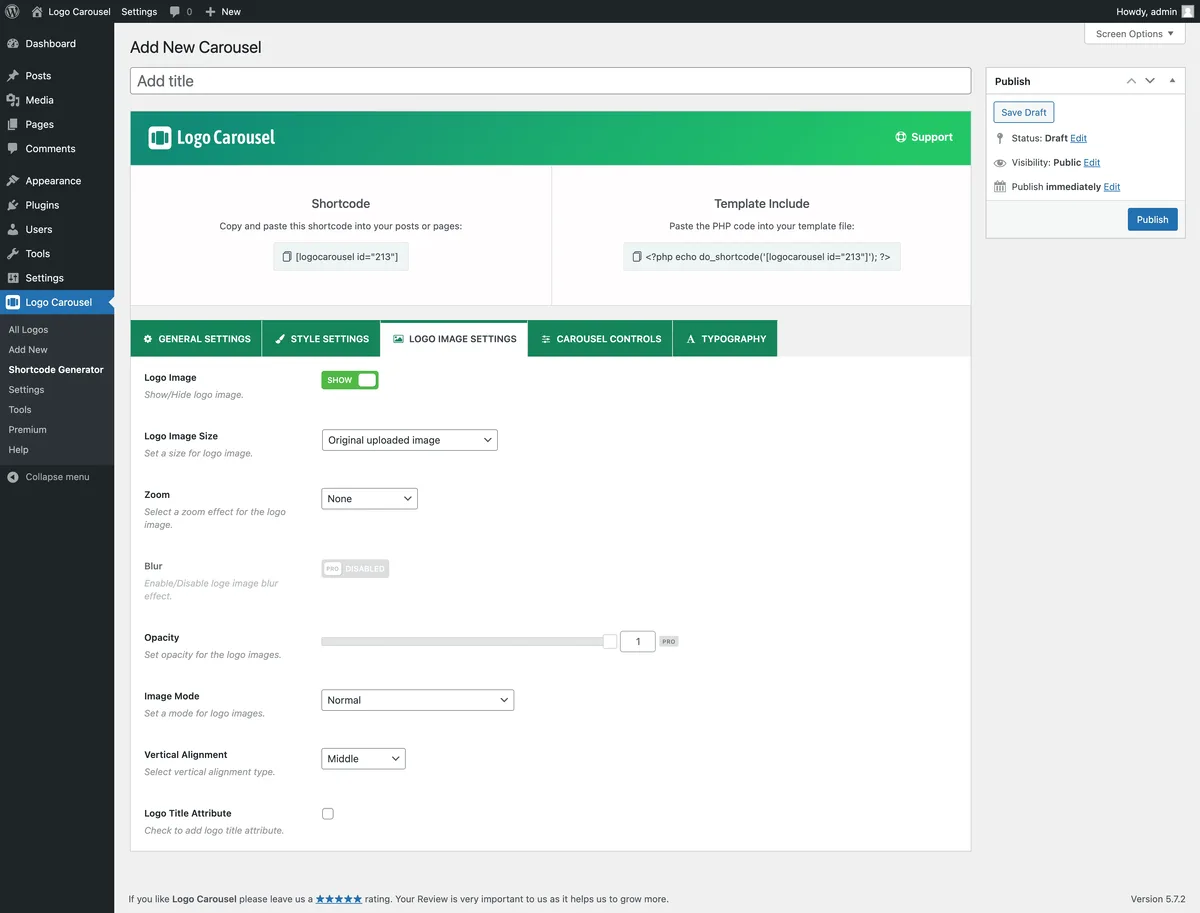Click the Opacity slider handle

click(x=610, y=641)
